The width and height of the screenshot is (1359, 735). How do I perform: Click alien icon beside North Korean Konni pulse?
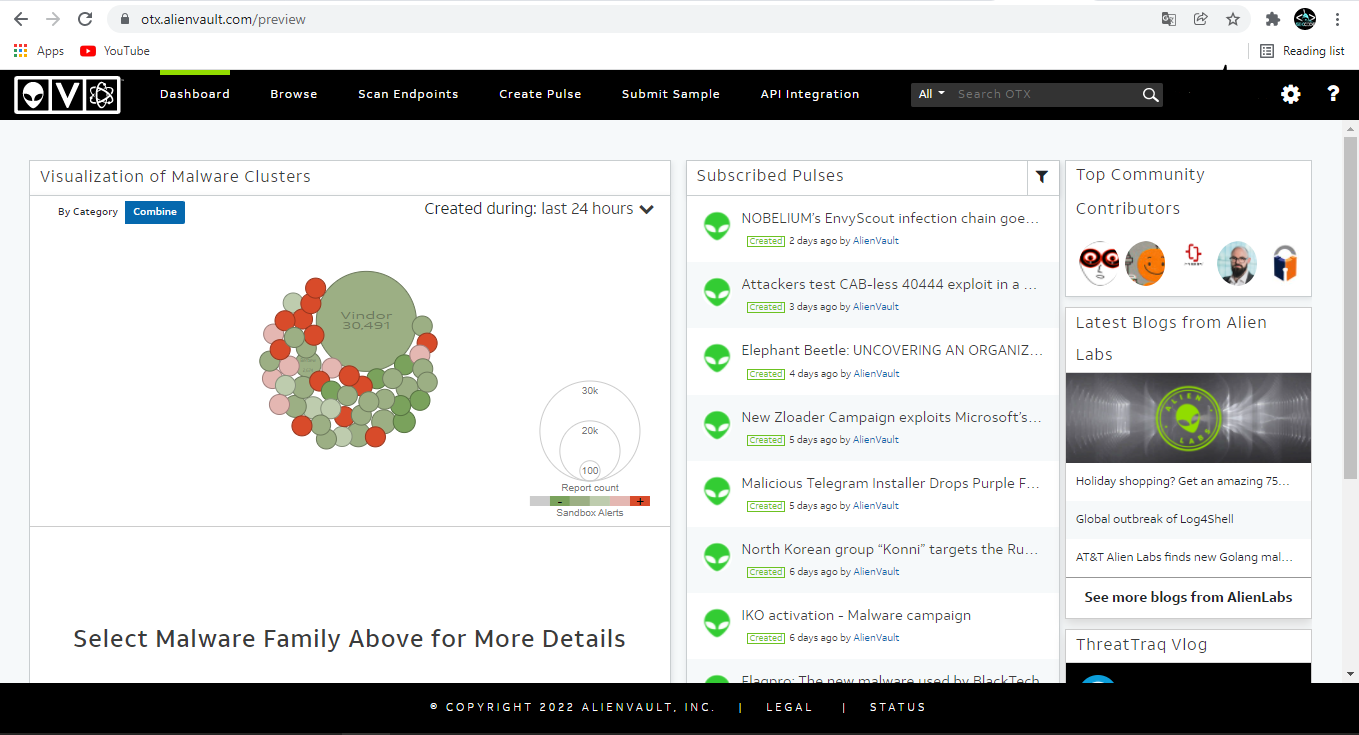717,557
